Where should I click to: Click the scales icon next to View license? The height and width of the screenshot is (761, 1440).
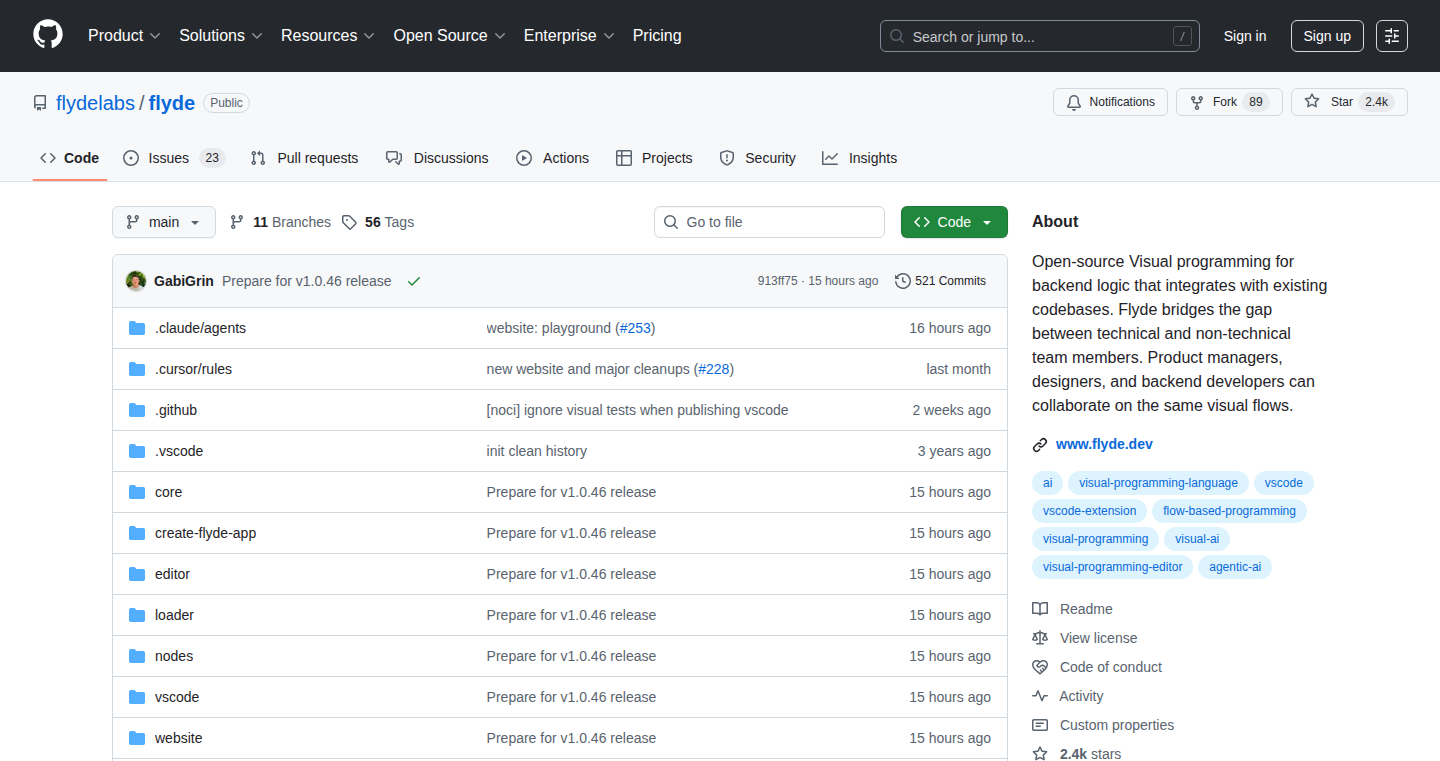[x=1040, y=638]
